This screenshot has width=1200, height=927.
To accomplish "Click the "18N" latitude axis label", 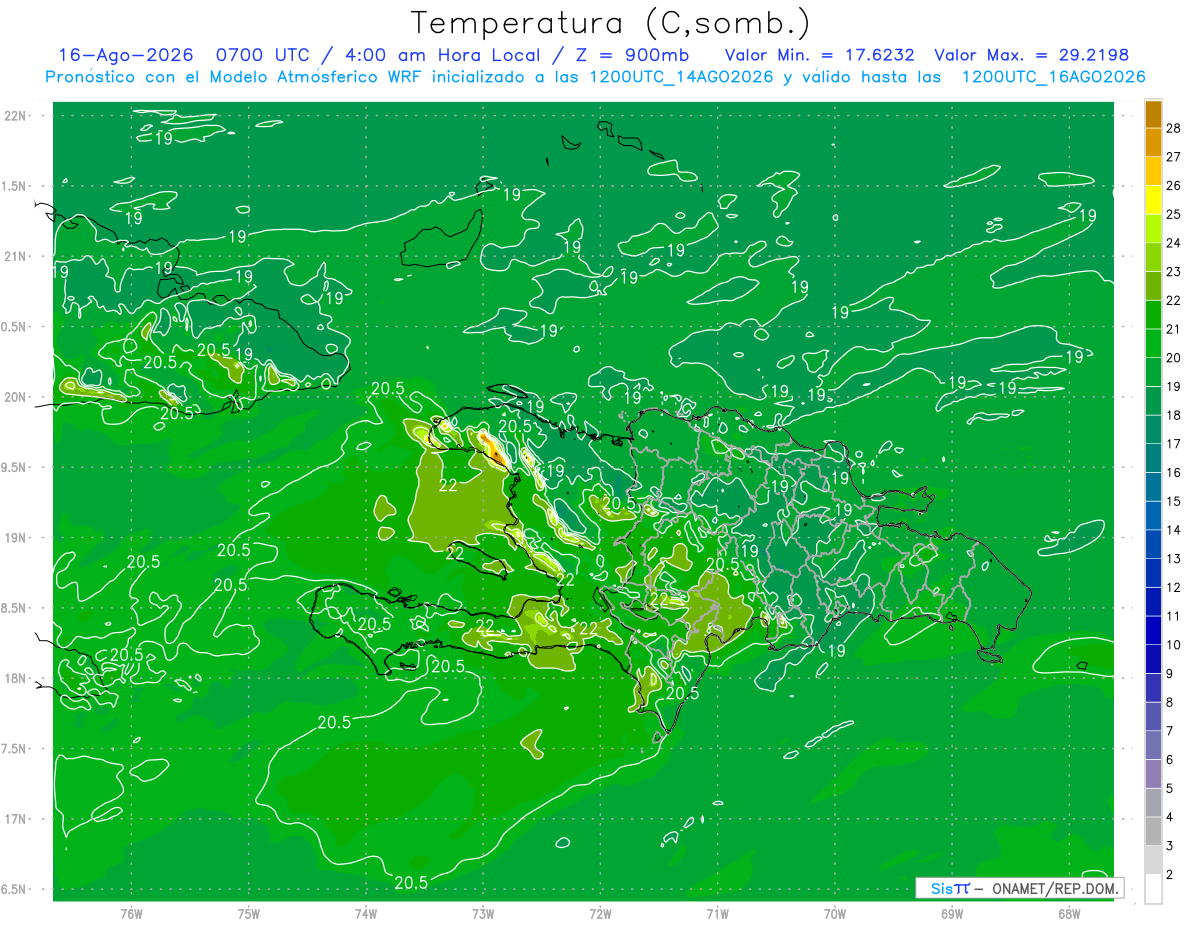I will point(17,678).
